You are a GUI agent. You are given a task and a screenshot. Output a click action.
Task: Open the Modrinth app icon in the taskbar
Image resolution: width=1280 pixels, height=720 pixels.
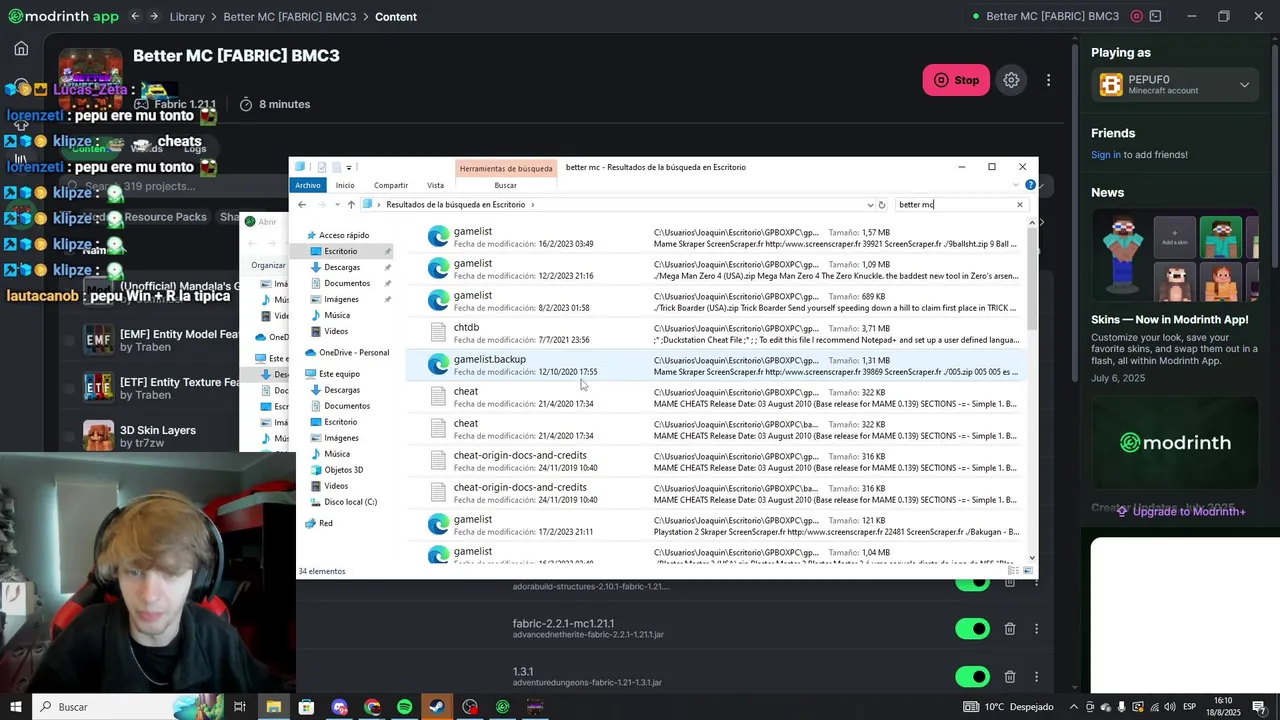(x=503, y=707)
